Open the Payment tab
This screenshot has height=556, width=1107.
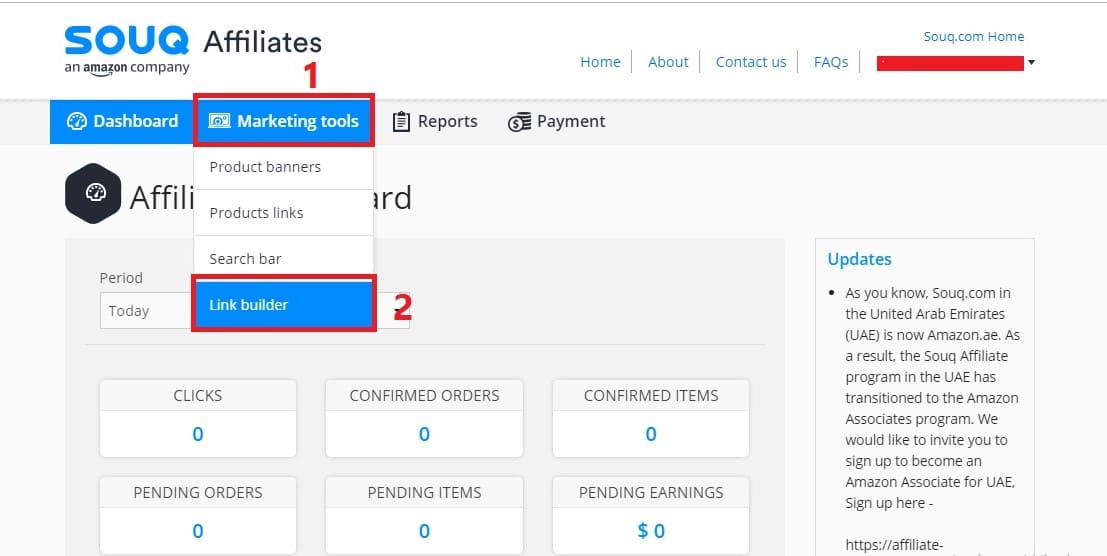(557, 121)
